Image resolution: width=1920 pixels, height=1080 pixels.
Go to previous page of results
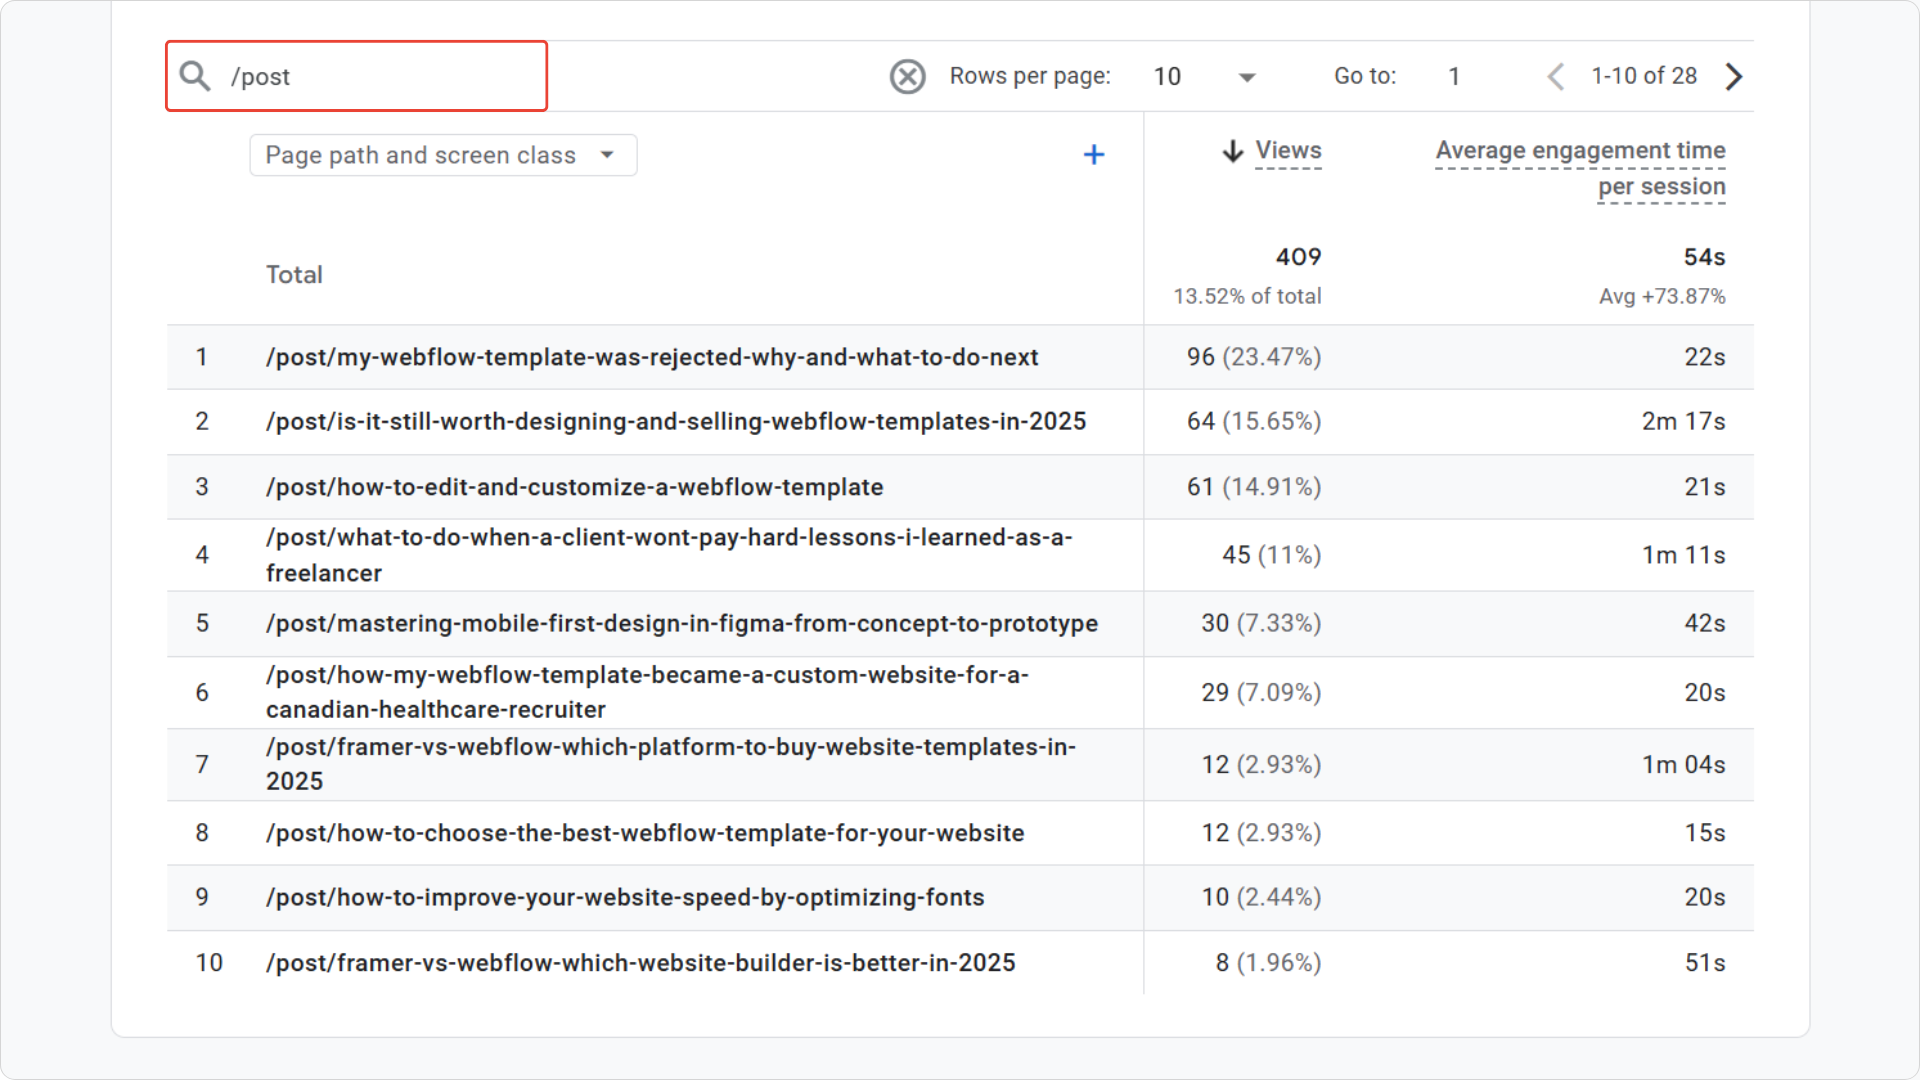[1556, 76]
